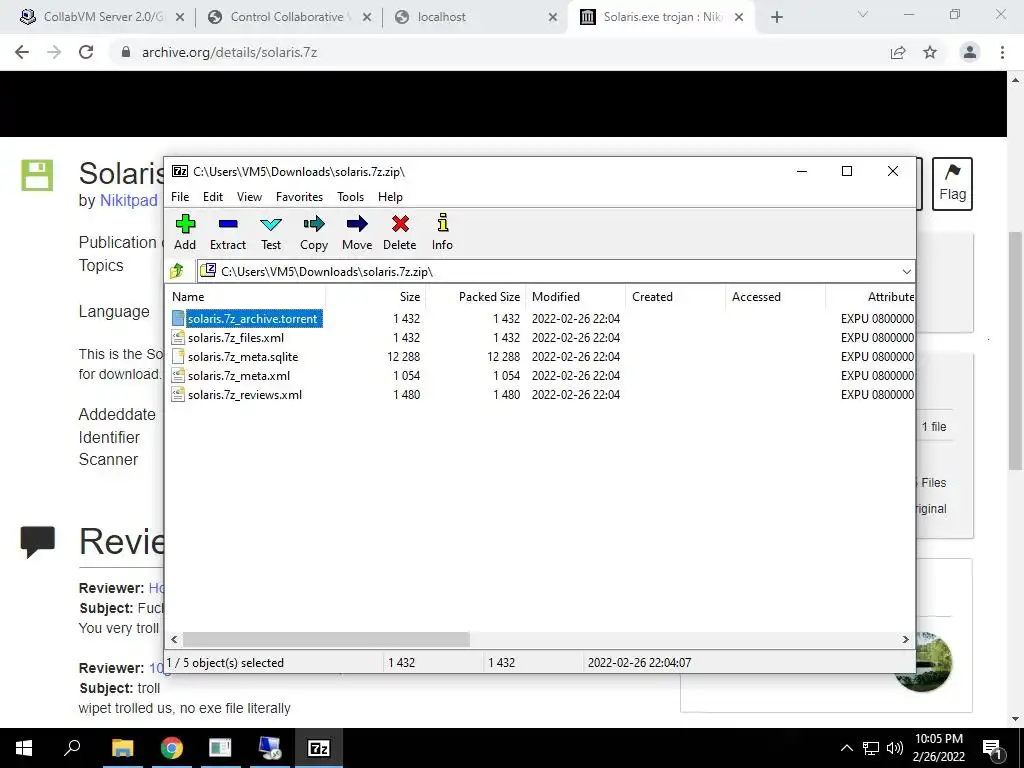This screenshot has height=768, width=1024.
Task: Click the Extract toolbar icon
Action: (227, 232)
